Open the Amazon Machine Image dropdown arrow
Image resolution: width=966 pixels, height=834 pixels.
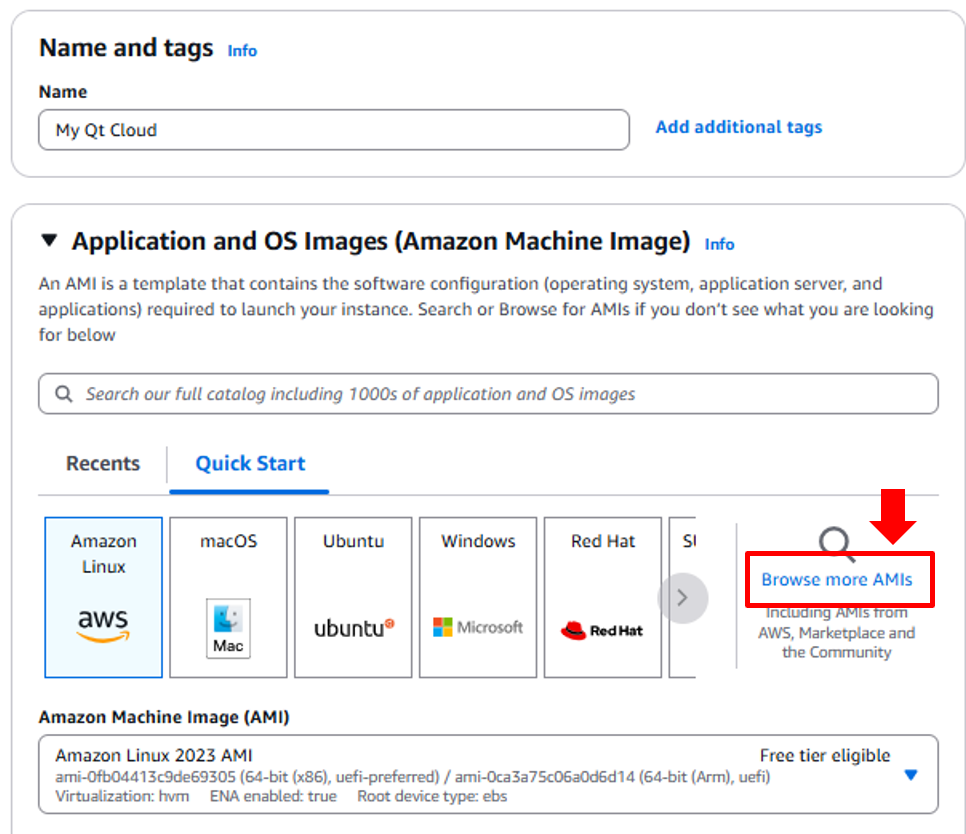click(910, 775)
